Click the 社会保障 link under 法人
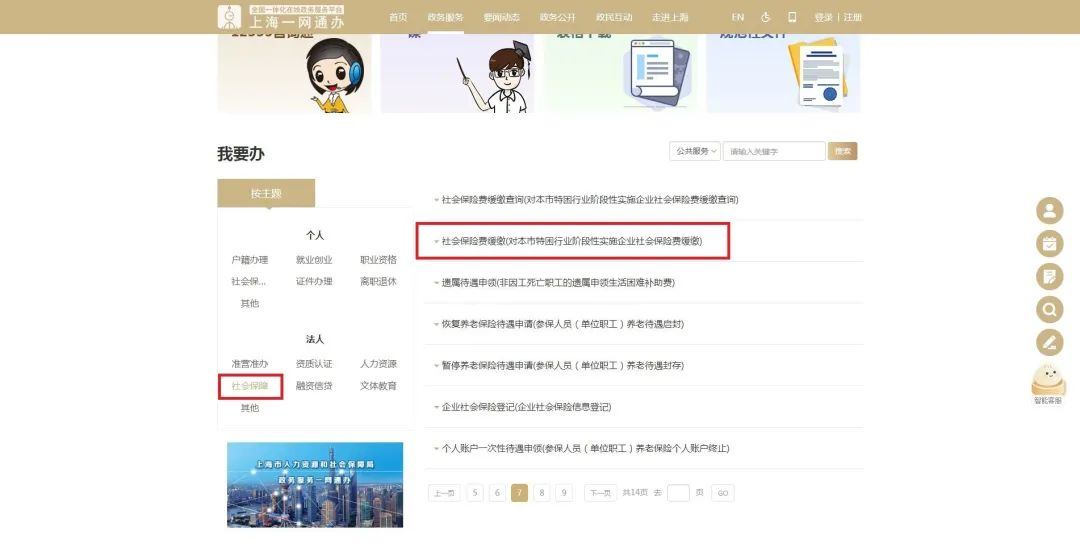1080x548 pixels. click(250, 386)
